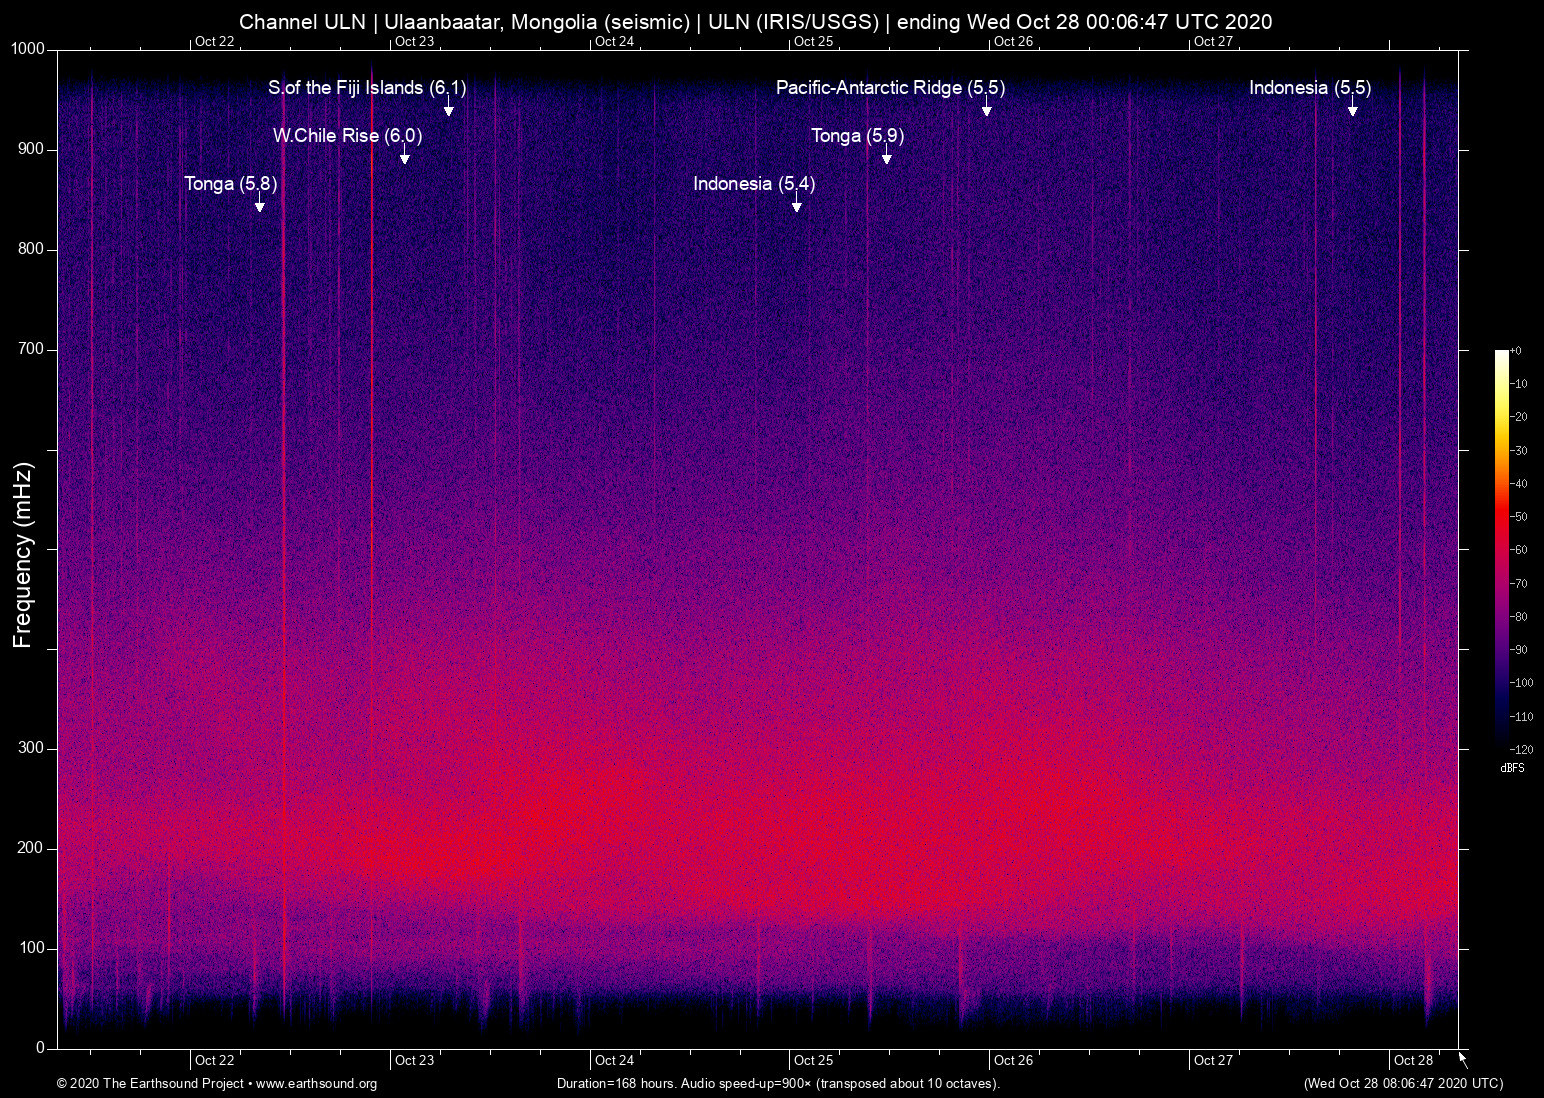The width and height of the screenshot is (1544, 1098).
Task: Click the arrow under S.of the Fiji Islands
Action: click(x=449, y=109)
